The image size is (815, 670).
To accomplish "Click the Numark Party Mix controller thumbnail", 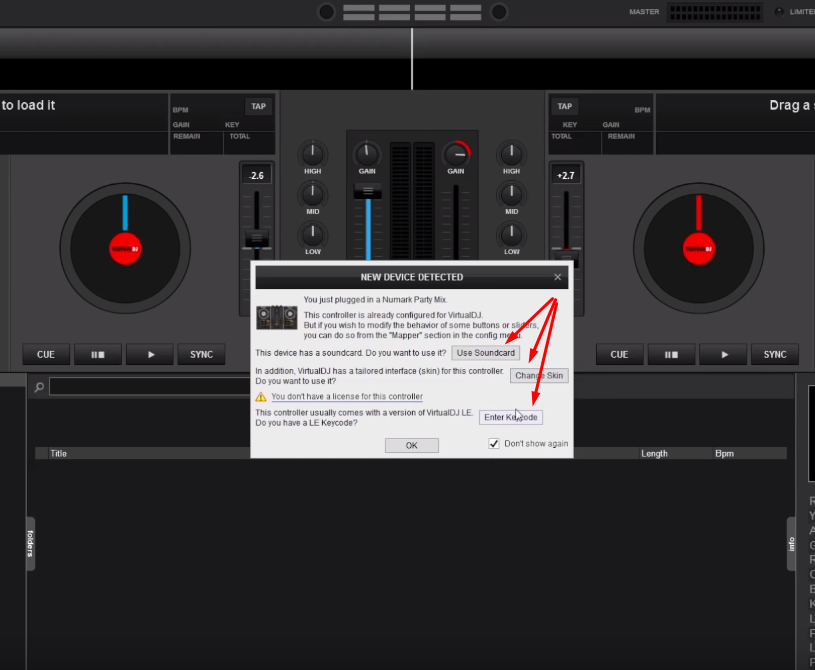I will point(277,317).
